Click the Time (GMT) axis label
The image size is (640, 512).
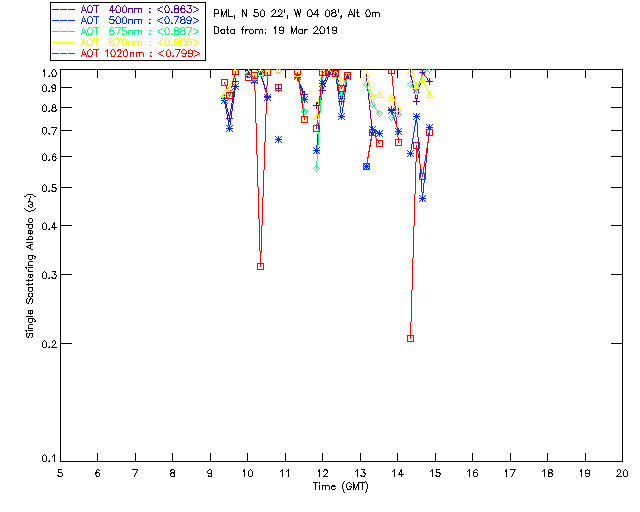(x=341, y=487)
